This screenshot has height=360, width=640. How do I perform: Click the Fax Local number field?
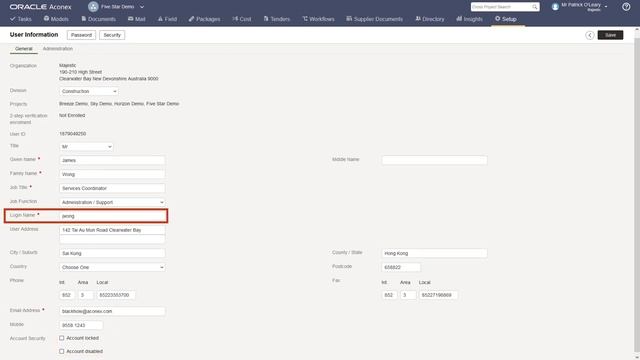[x=438, y=295]
